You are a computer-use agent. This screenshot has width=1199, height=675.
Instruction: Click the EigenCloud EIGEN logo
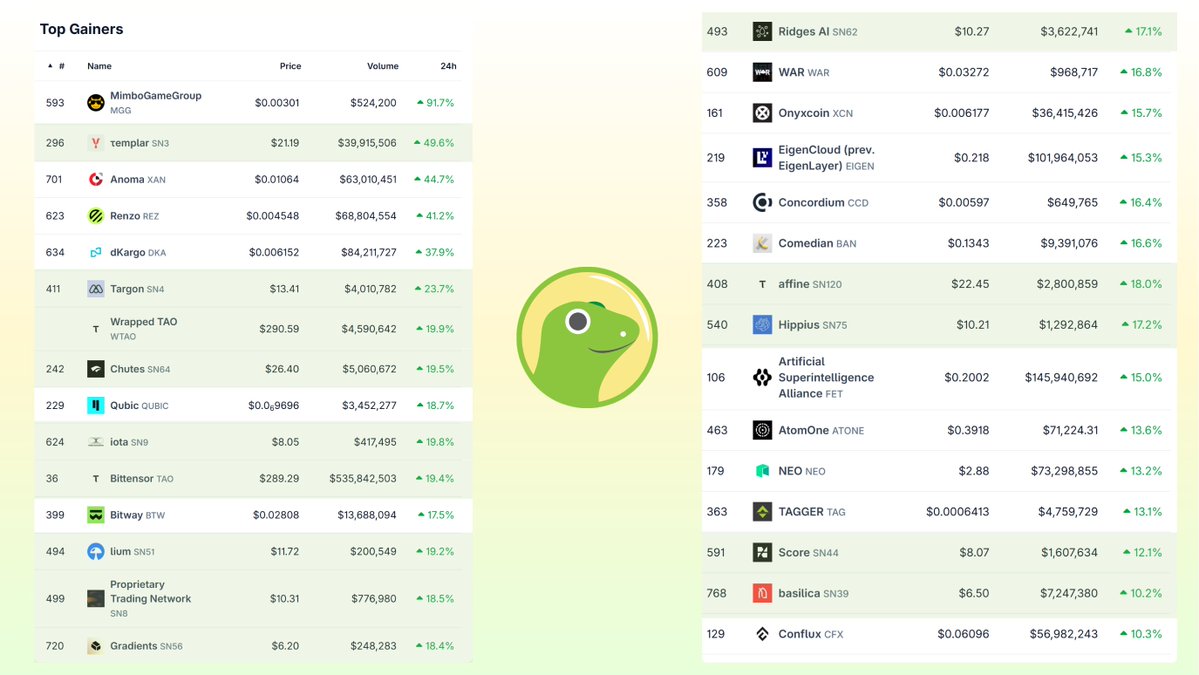tap(762, 157)
